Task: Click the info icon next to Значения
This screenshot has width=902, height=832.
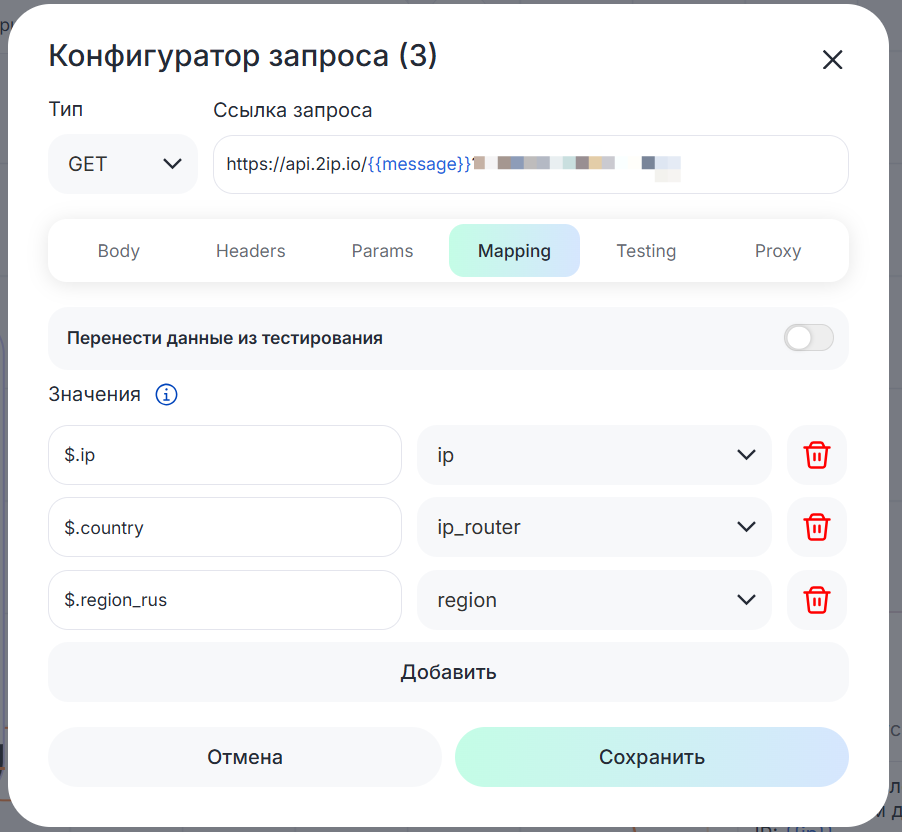Action: coord(166,395)
